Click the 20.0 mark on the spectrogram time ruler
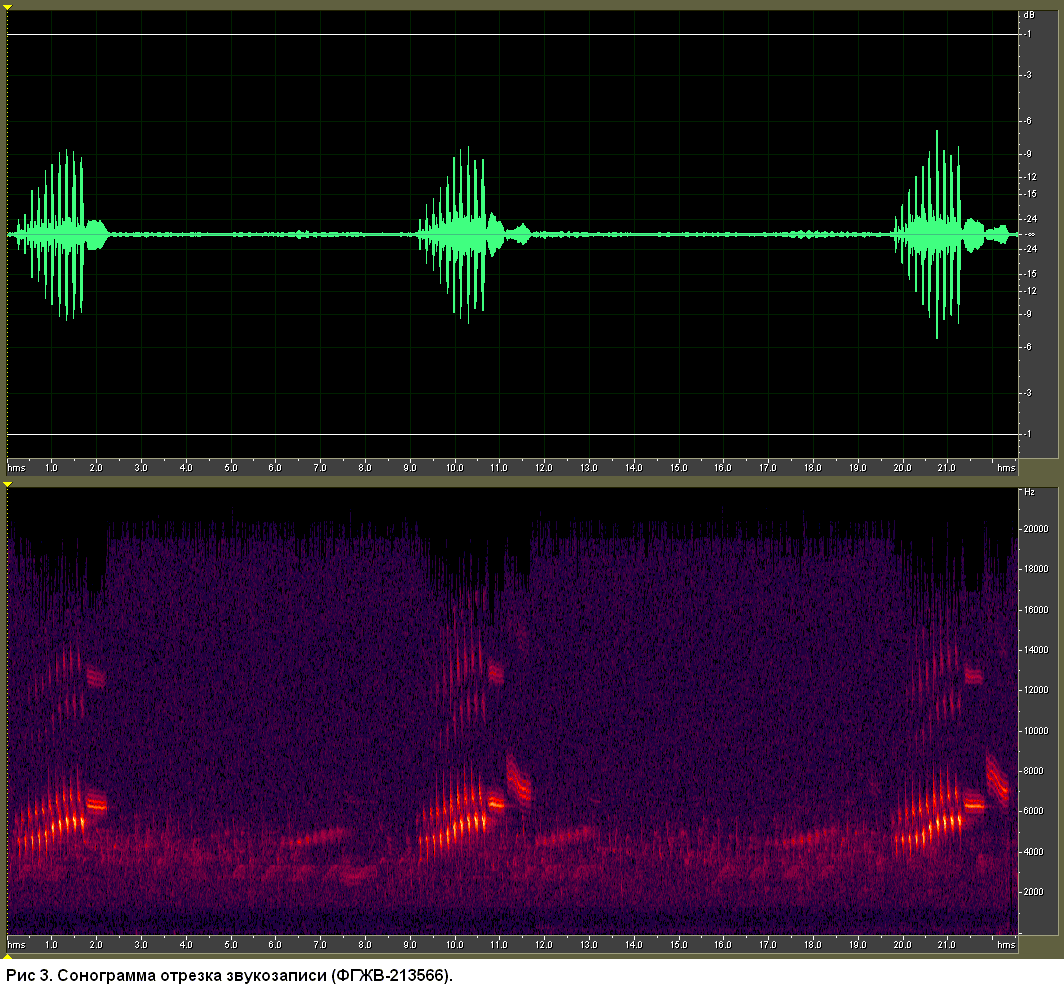 (x=902, y=944)
